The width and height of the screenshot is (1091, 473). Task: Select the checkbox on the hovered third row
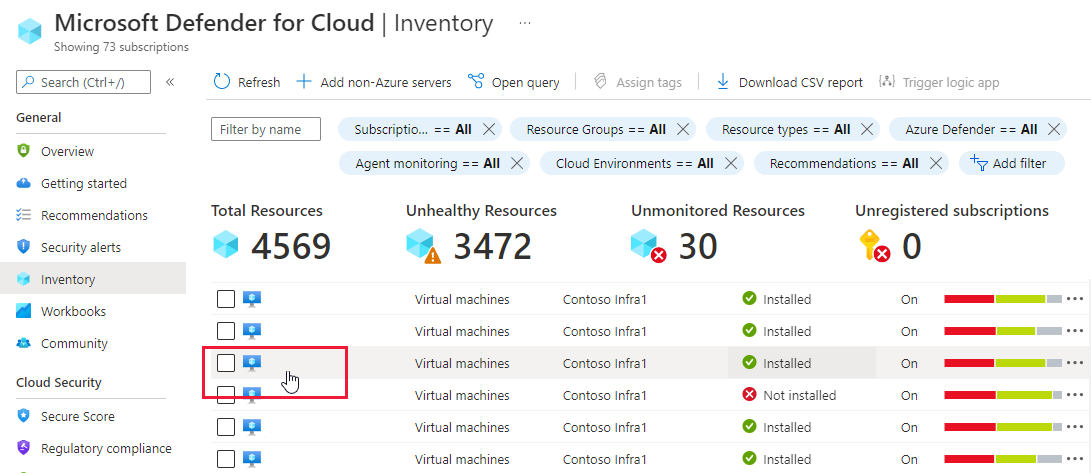coord(226,363)
